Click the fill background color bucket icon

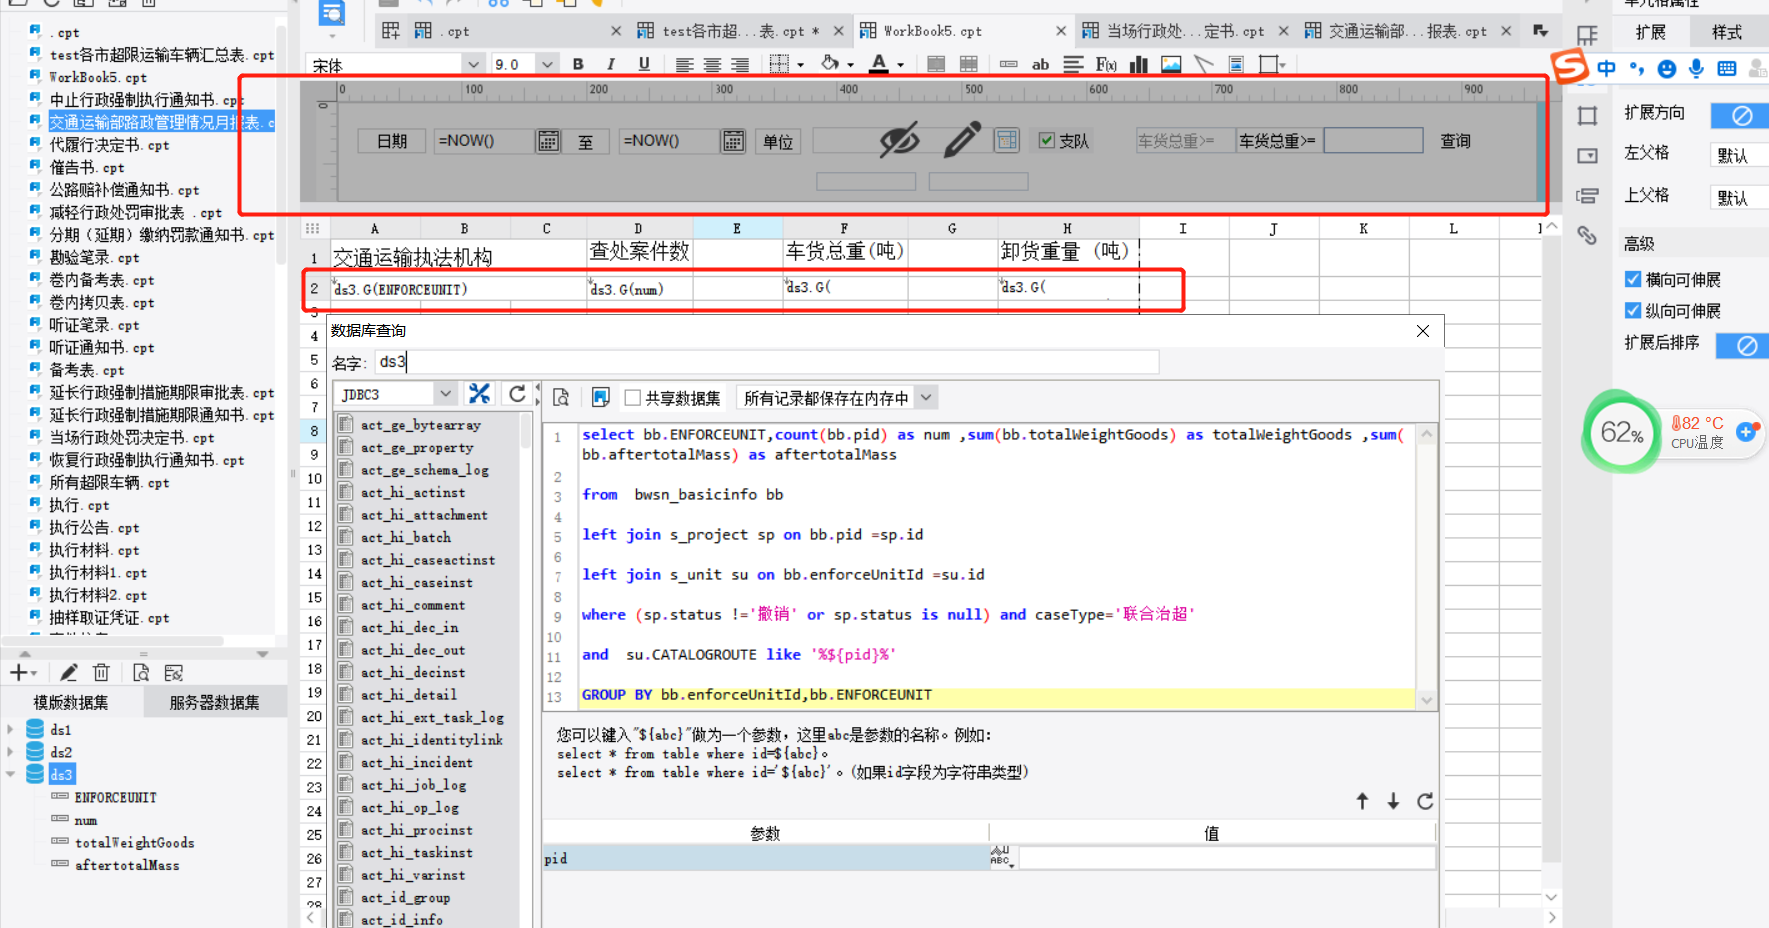point(830,64)
